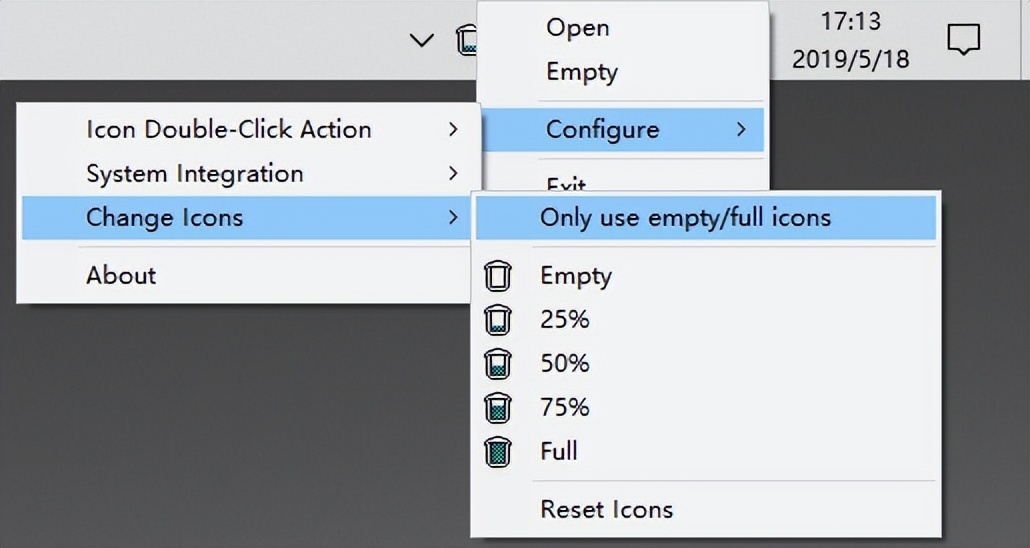Click the recycle bin tray icon
This screenshot has width=1030, height=548.
[466, 40]
